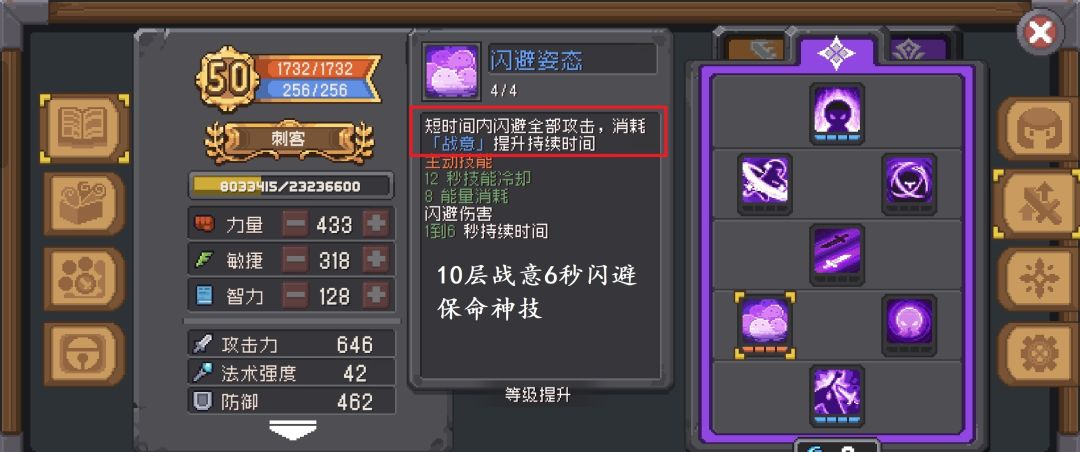Image resolution: width=1080 pixels, height=452 pixels.
Task: Switch to the dark purple emblem tab
Action: pos(918,48)
